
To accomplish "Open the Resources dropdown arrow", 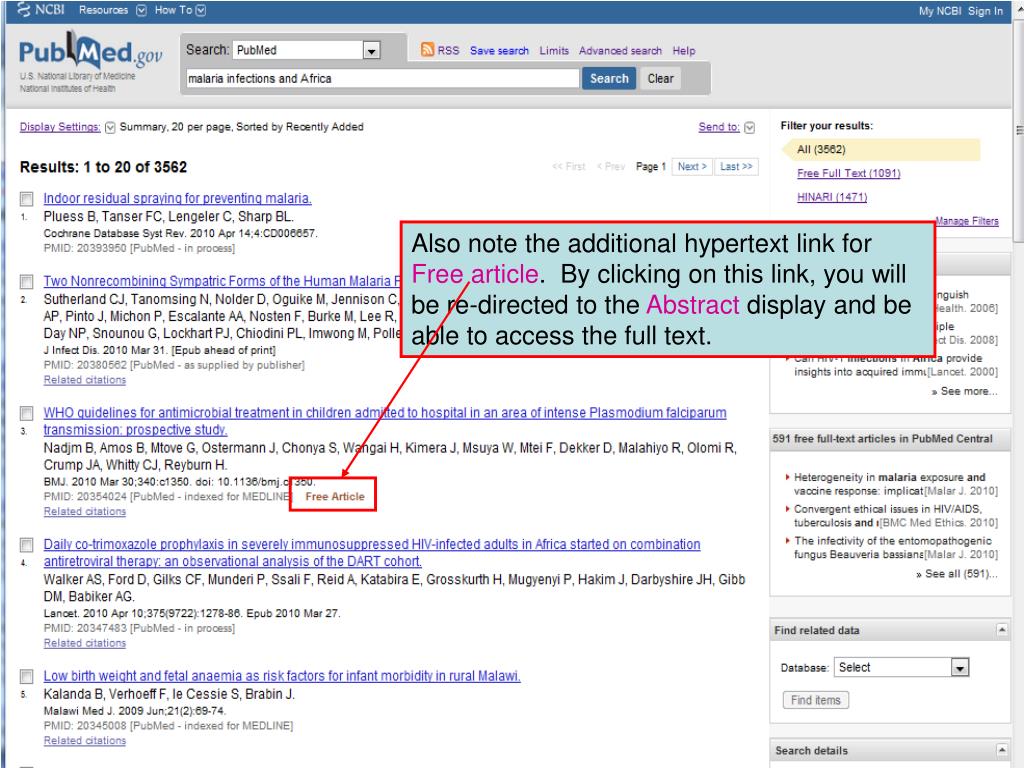I will (141, 10).
